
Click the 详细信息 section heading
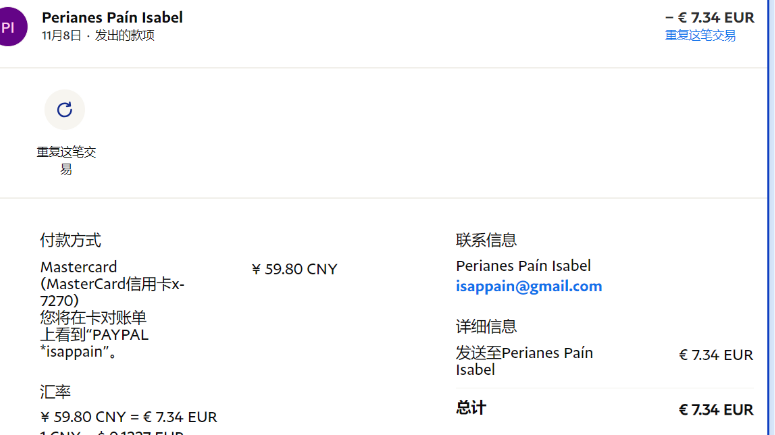click(x=486, y=326)
